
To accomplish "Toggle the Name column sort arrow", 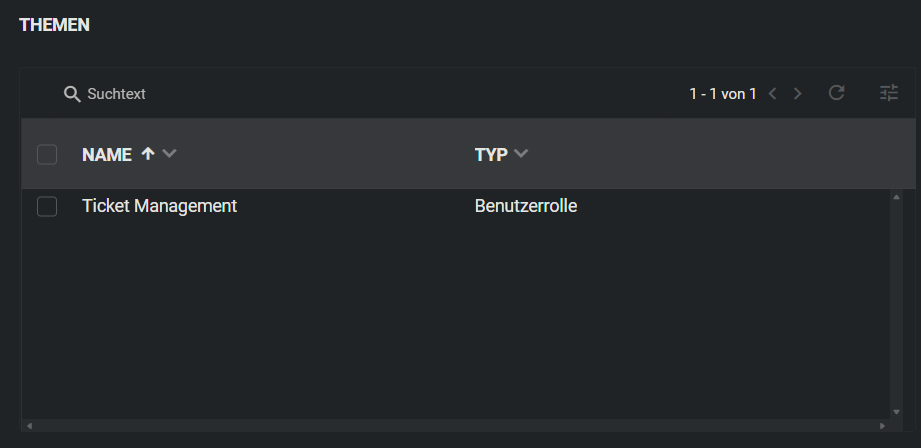I will coord(148,154).
